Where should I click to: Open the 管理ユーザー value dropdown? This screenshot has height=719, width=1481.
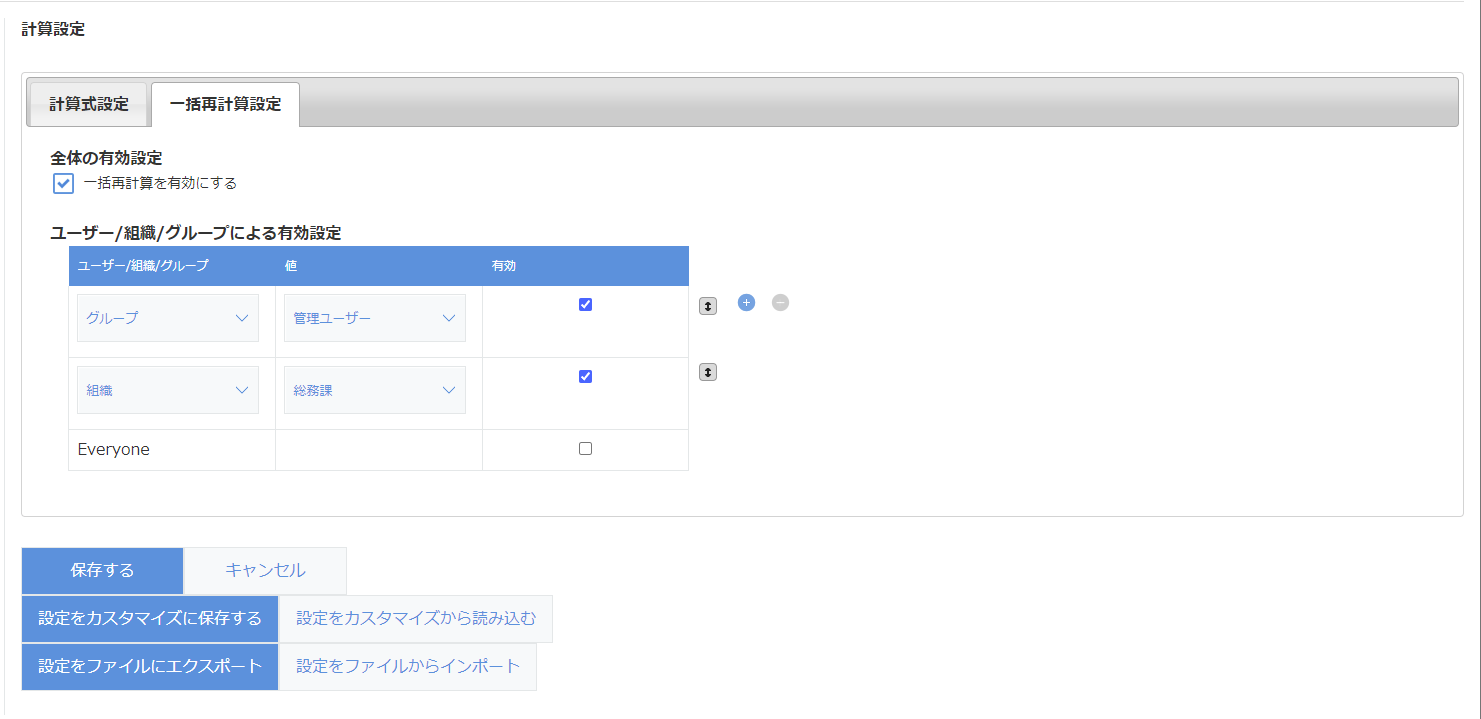[x=375, y=318]
